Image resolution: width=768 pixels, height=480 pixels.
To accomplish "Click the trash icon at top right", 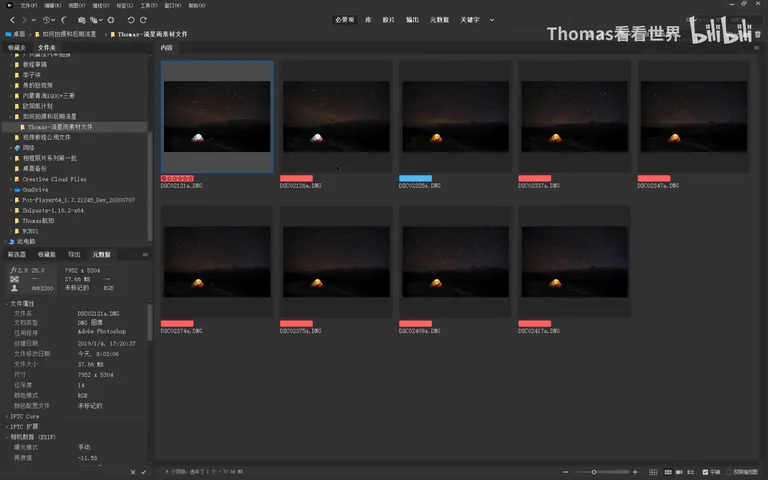I will click(758, 34).
